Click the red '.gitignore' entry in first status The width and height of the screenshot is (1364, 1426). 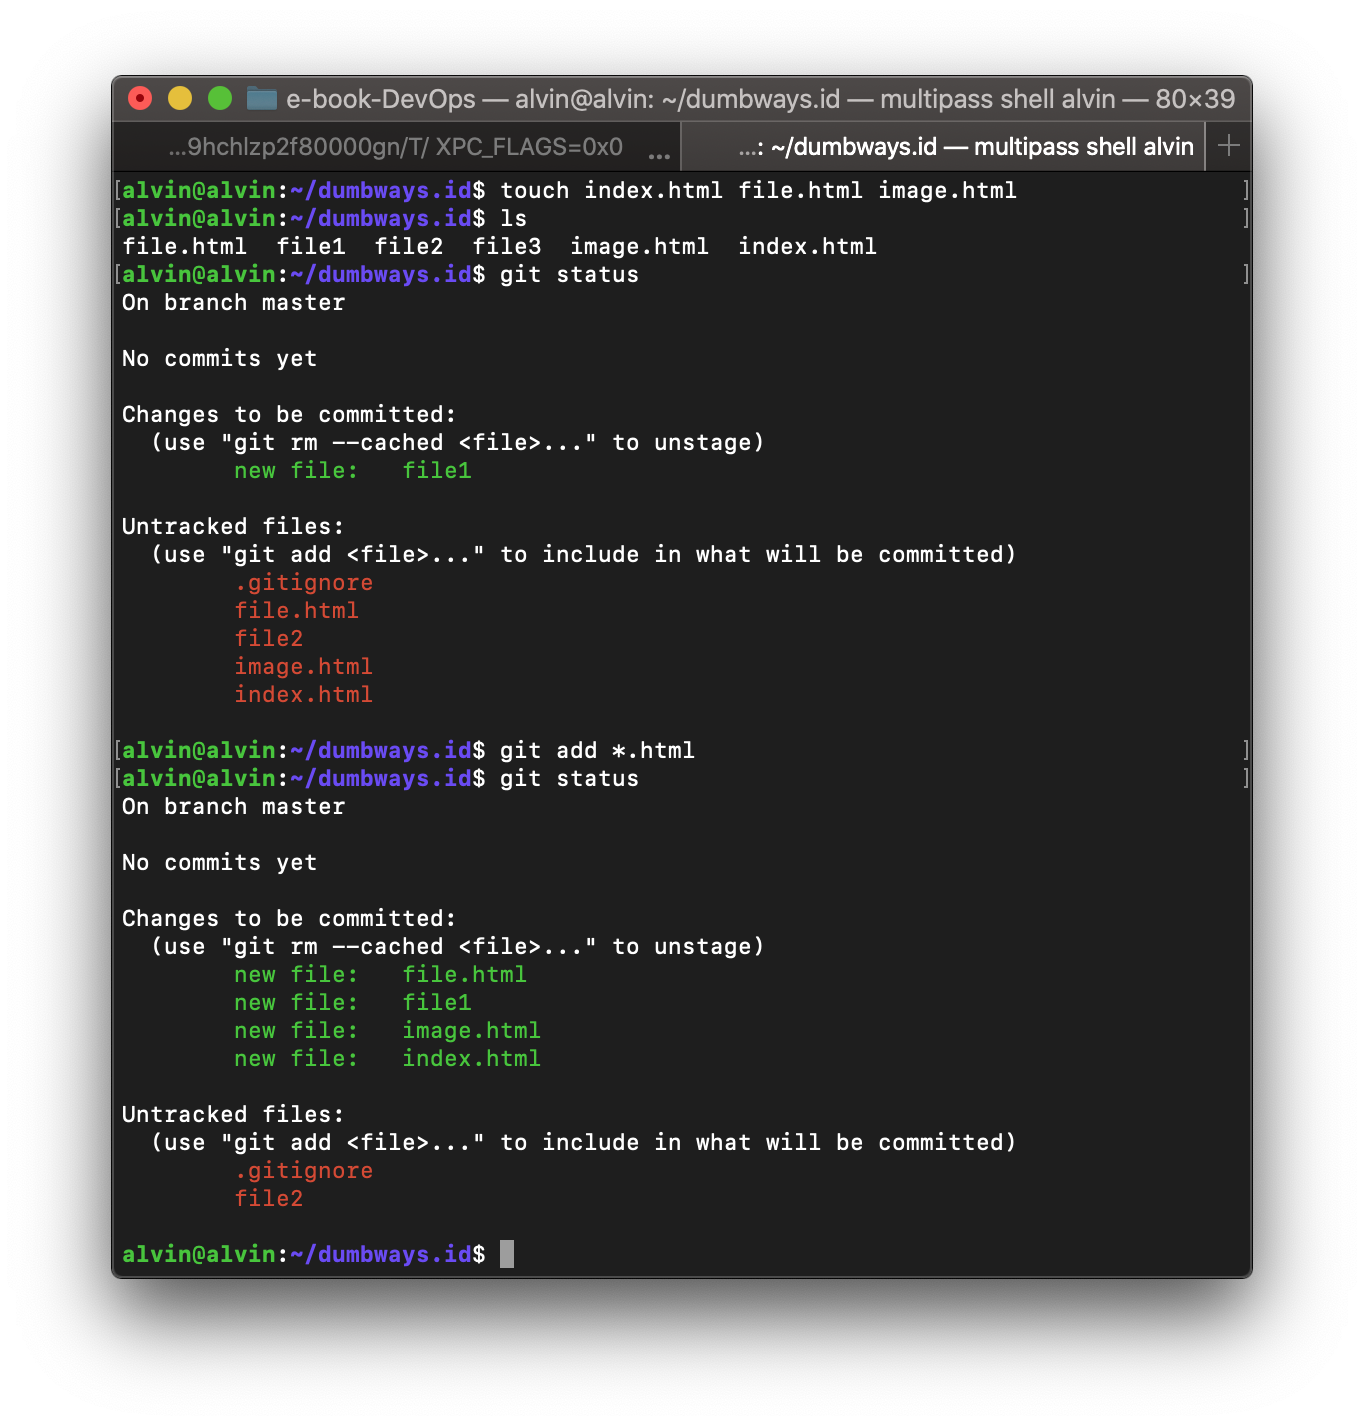point(304,582)
